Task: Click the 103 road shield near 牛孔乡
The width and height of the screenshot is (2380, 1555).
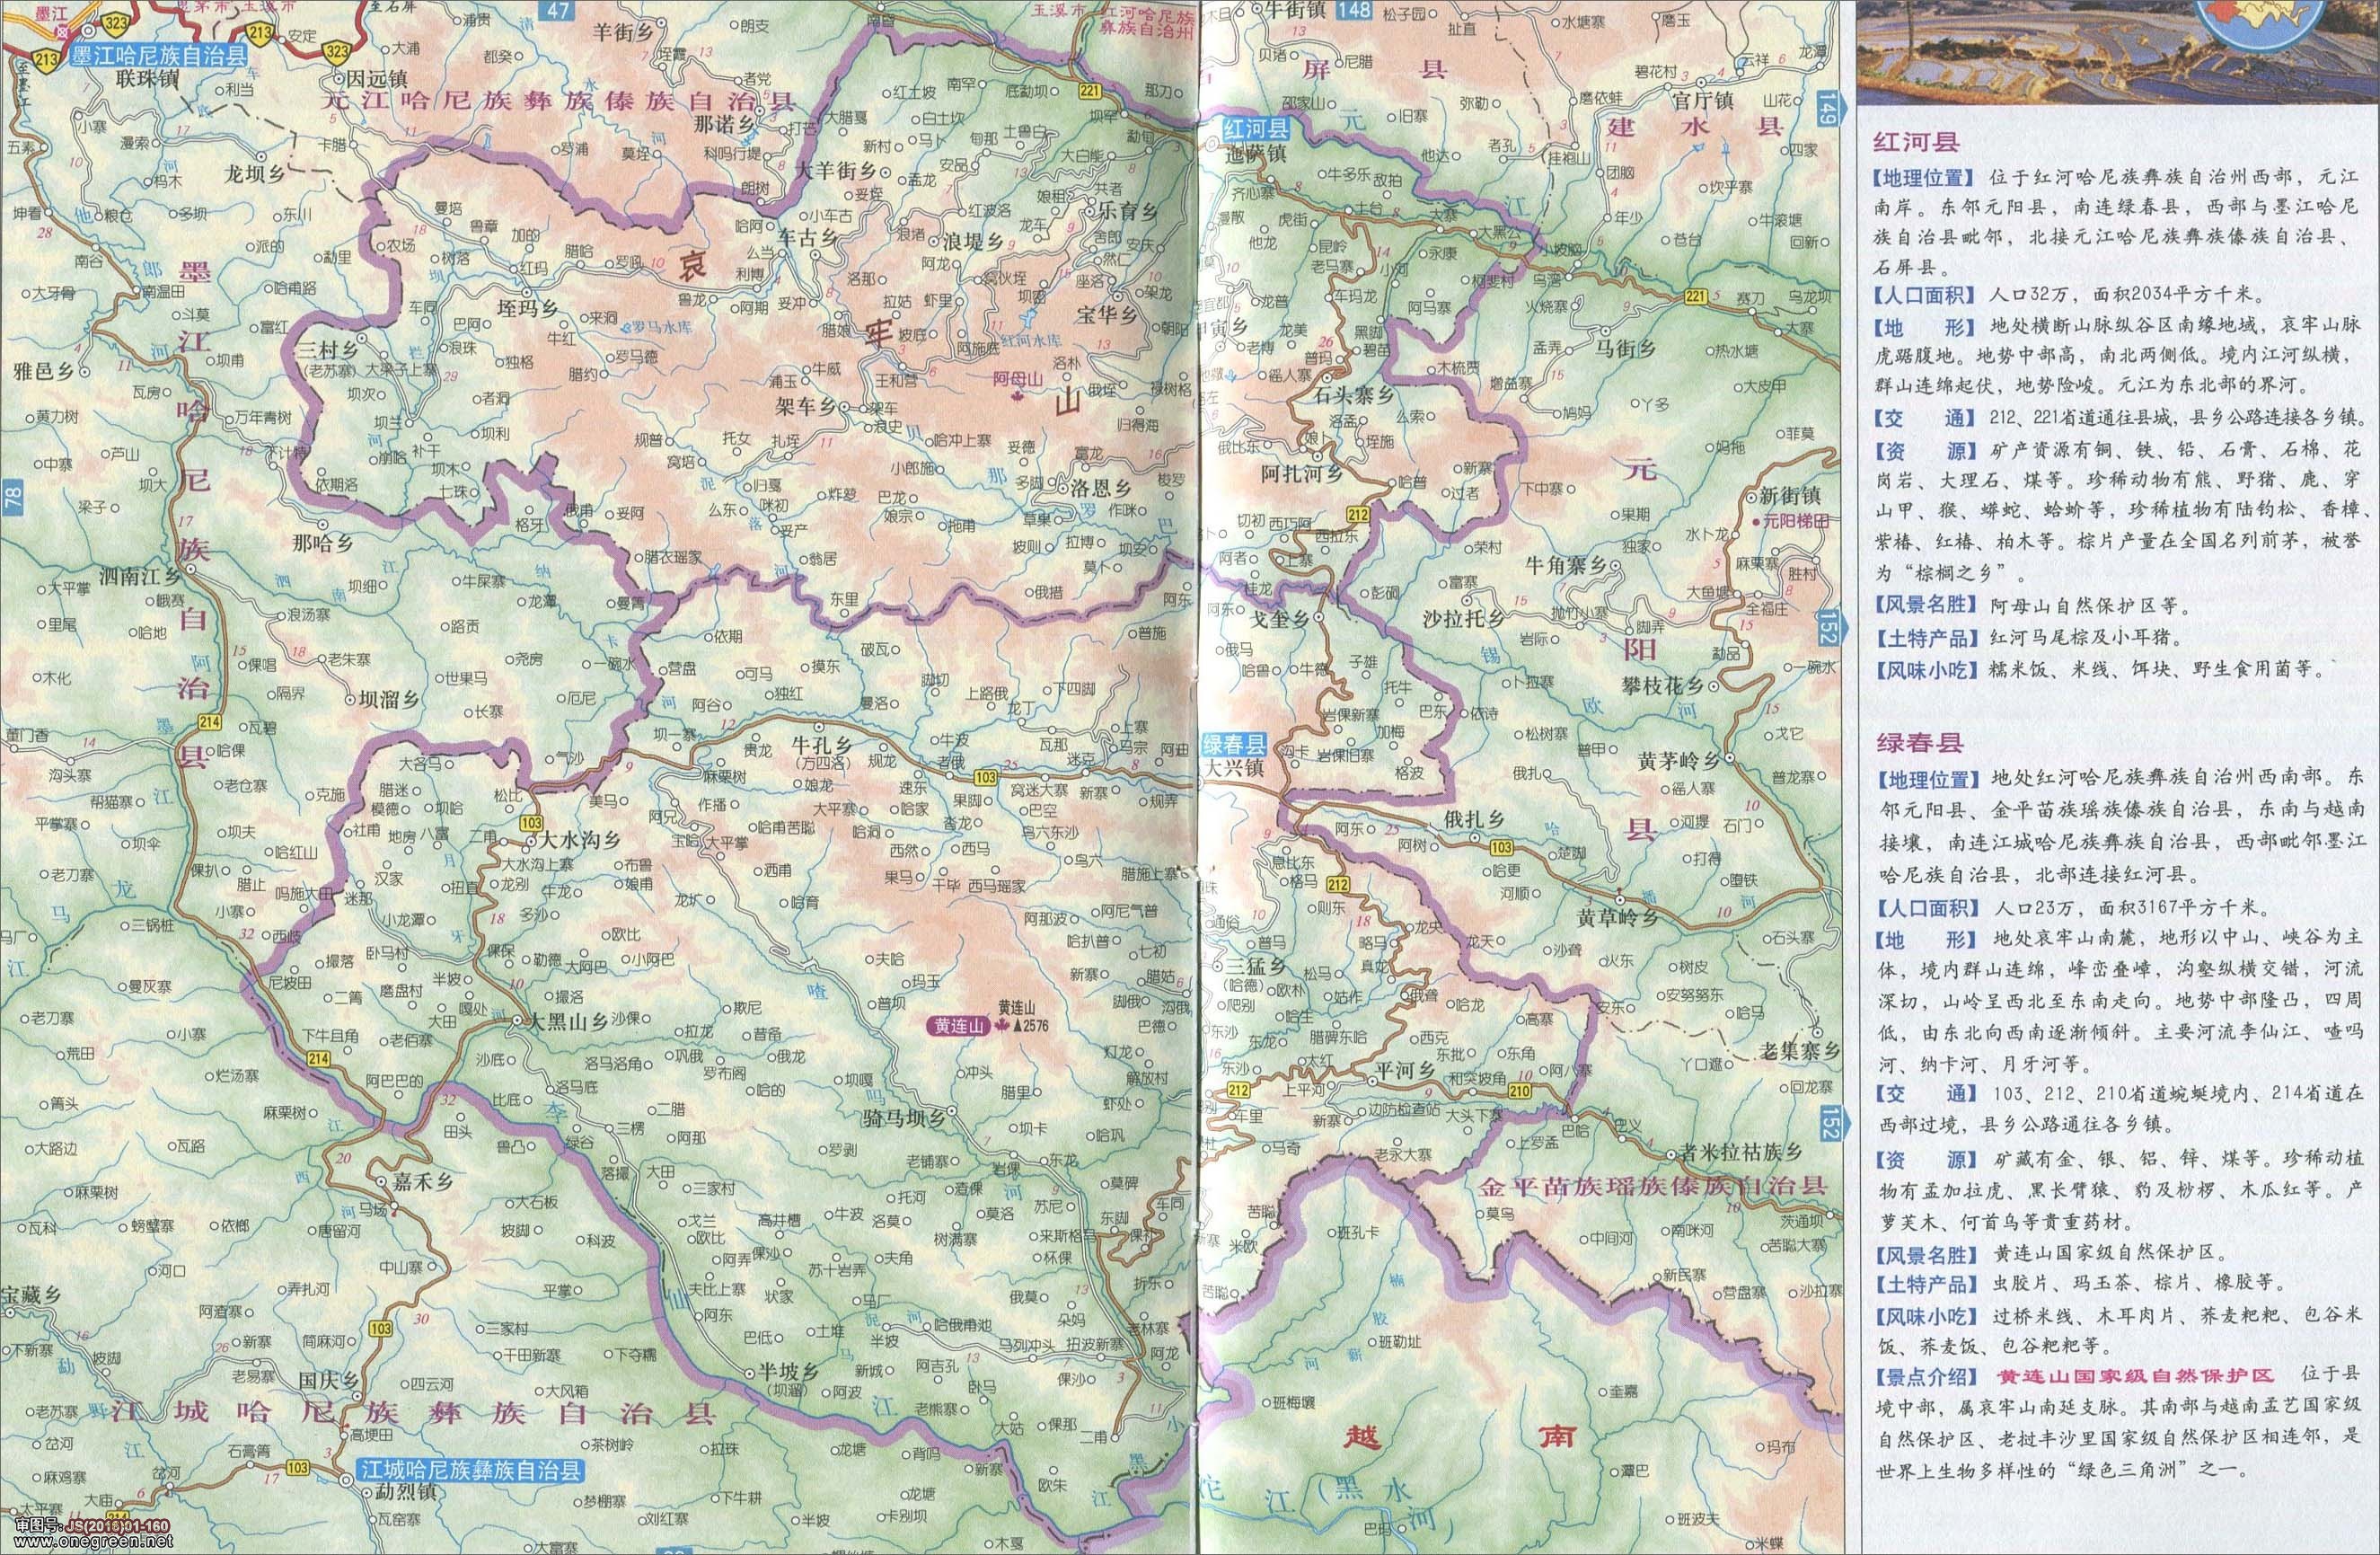Action: pyautogui.click(x=985, y=776)
